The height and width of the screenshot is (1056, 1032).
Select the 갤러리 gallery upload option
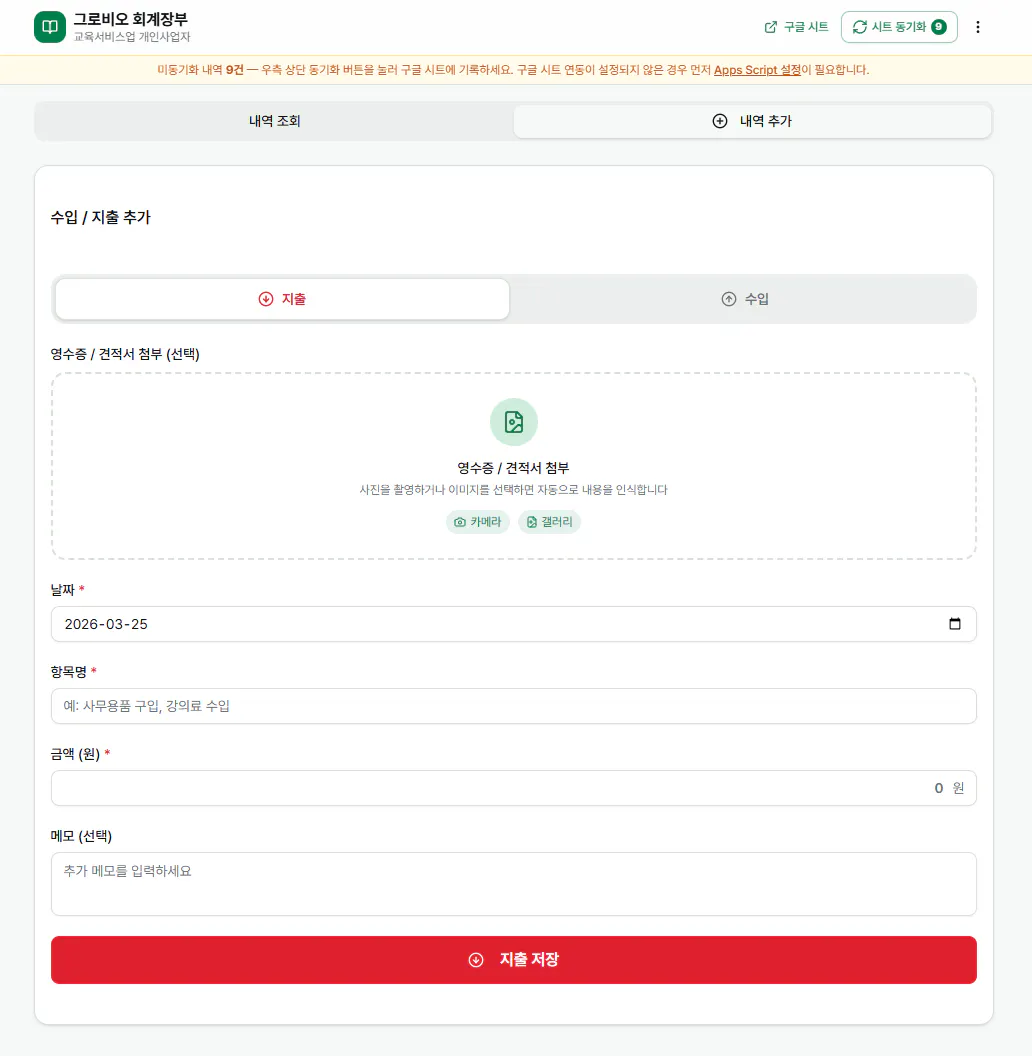point(549,521)
